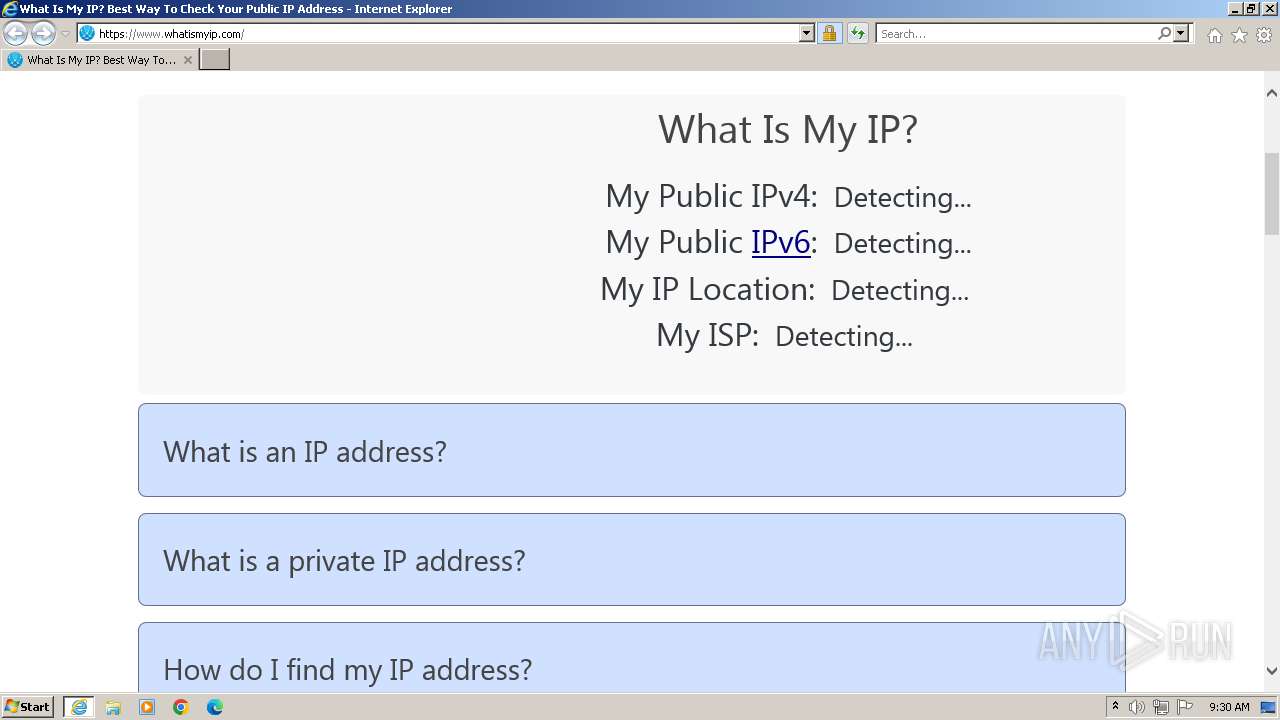Viewport: 1280px width, 720px height.
Task: Open the Windows Start menu
Action: coord(28,707)
